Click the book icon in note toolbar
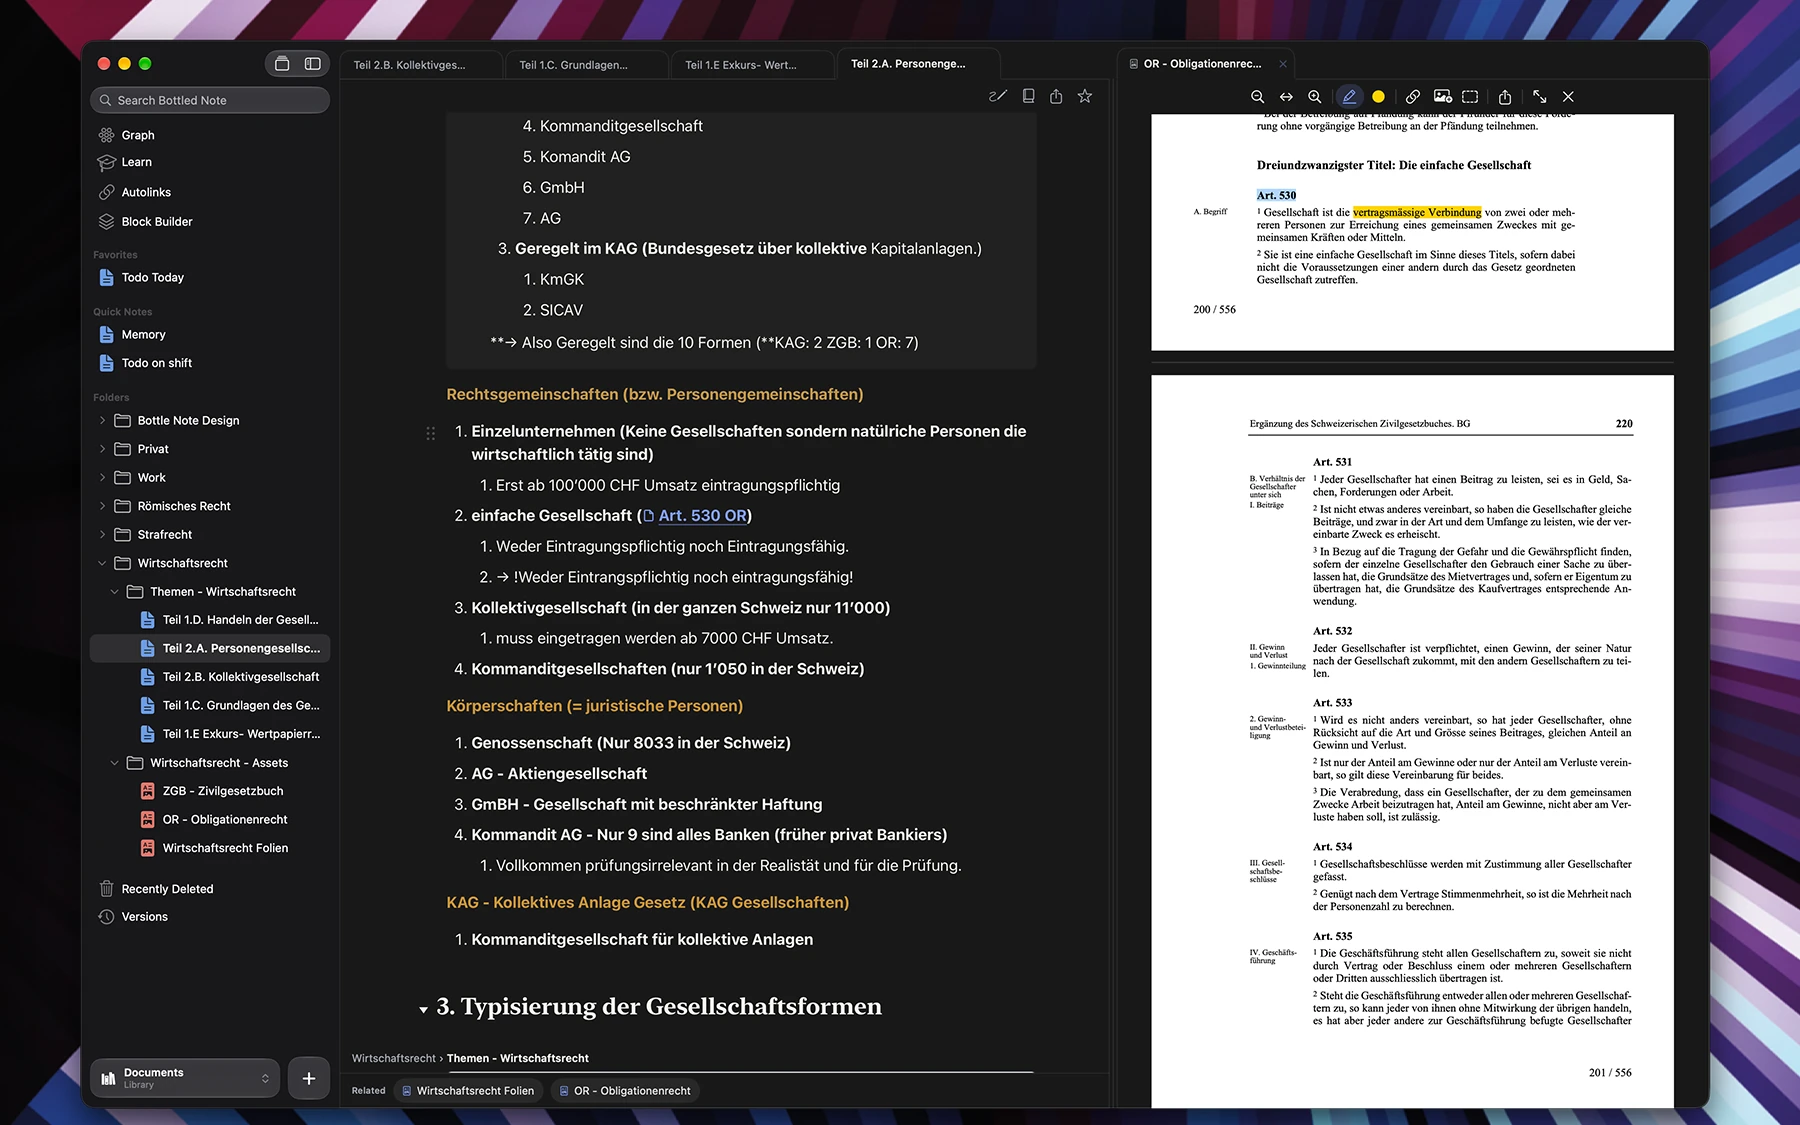This screenshot has width=1800, height=1125. pyautogui.click(x=1028, y=96)
